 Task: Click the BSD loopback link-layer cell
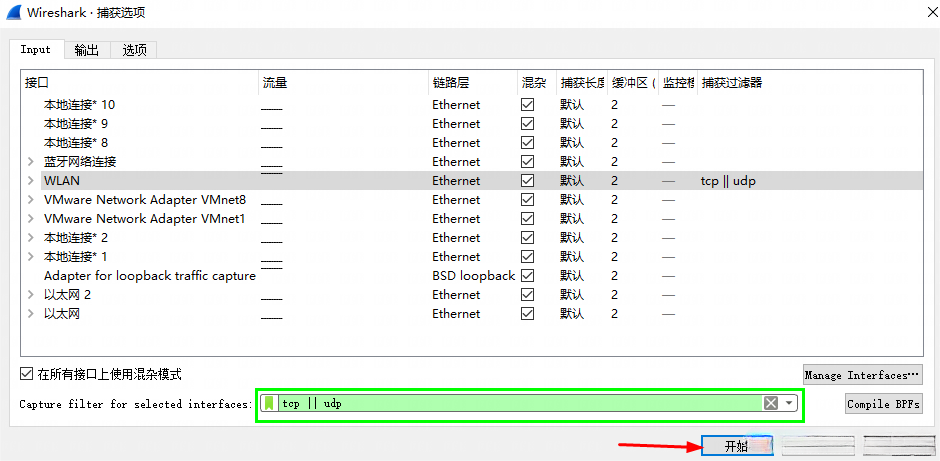(x=474, y=276)
